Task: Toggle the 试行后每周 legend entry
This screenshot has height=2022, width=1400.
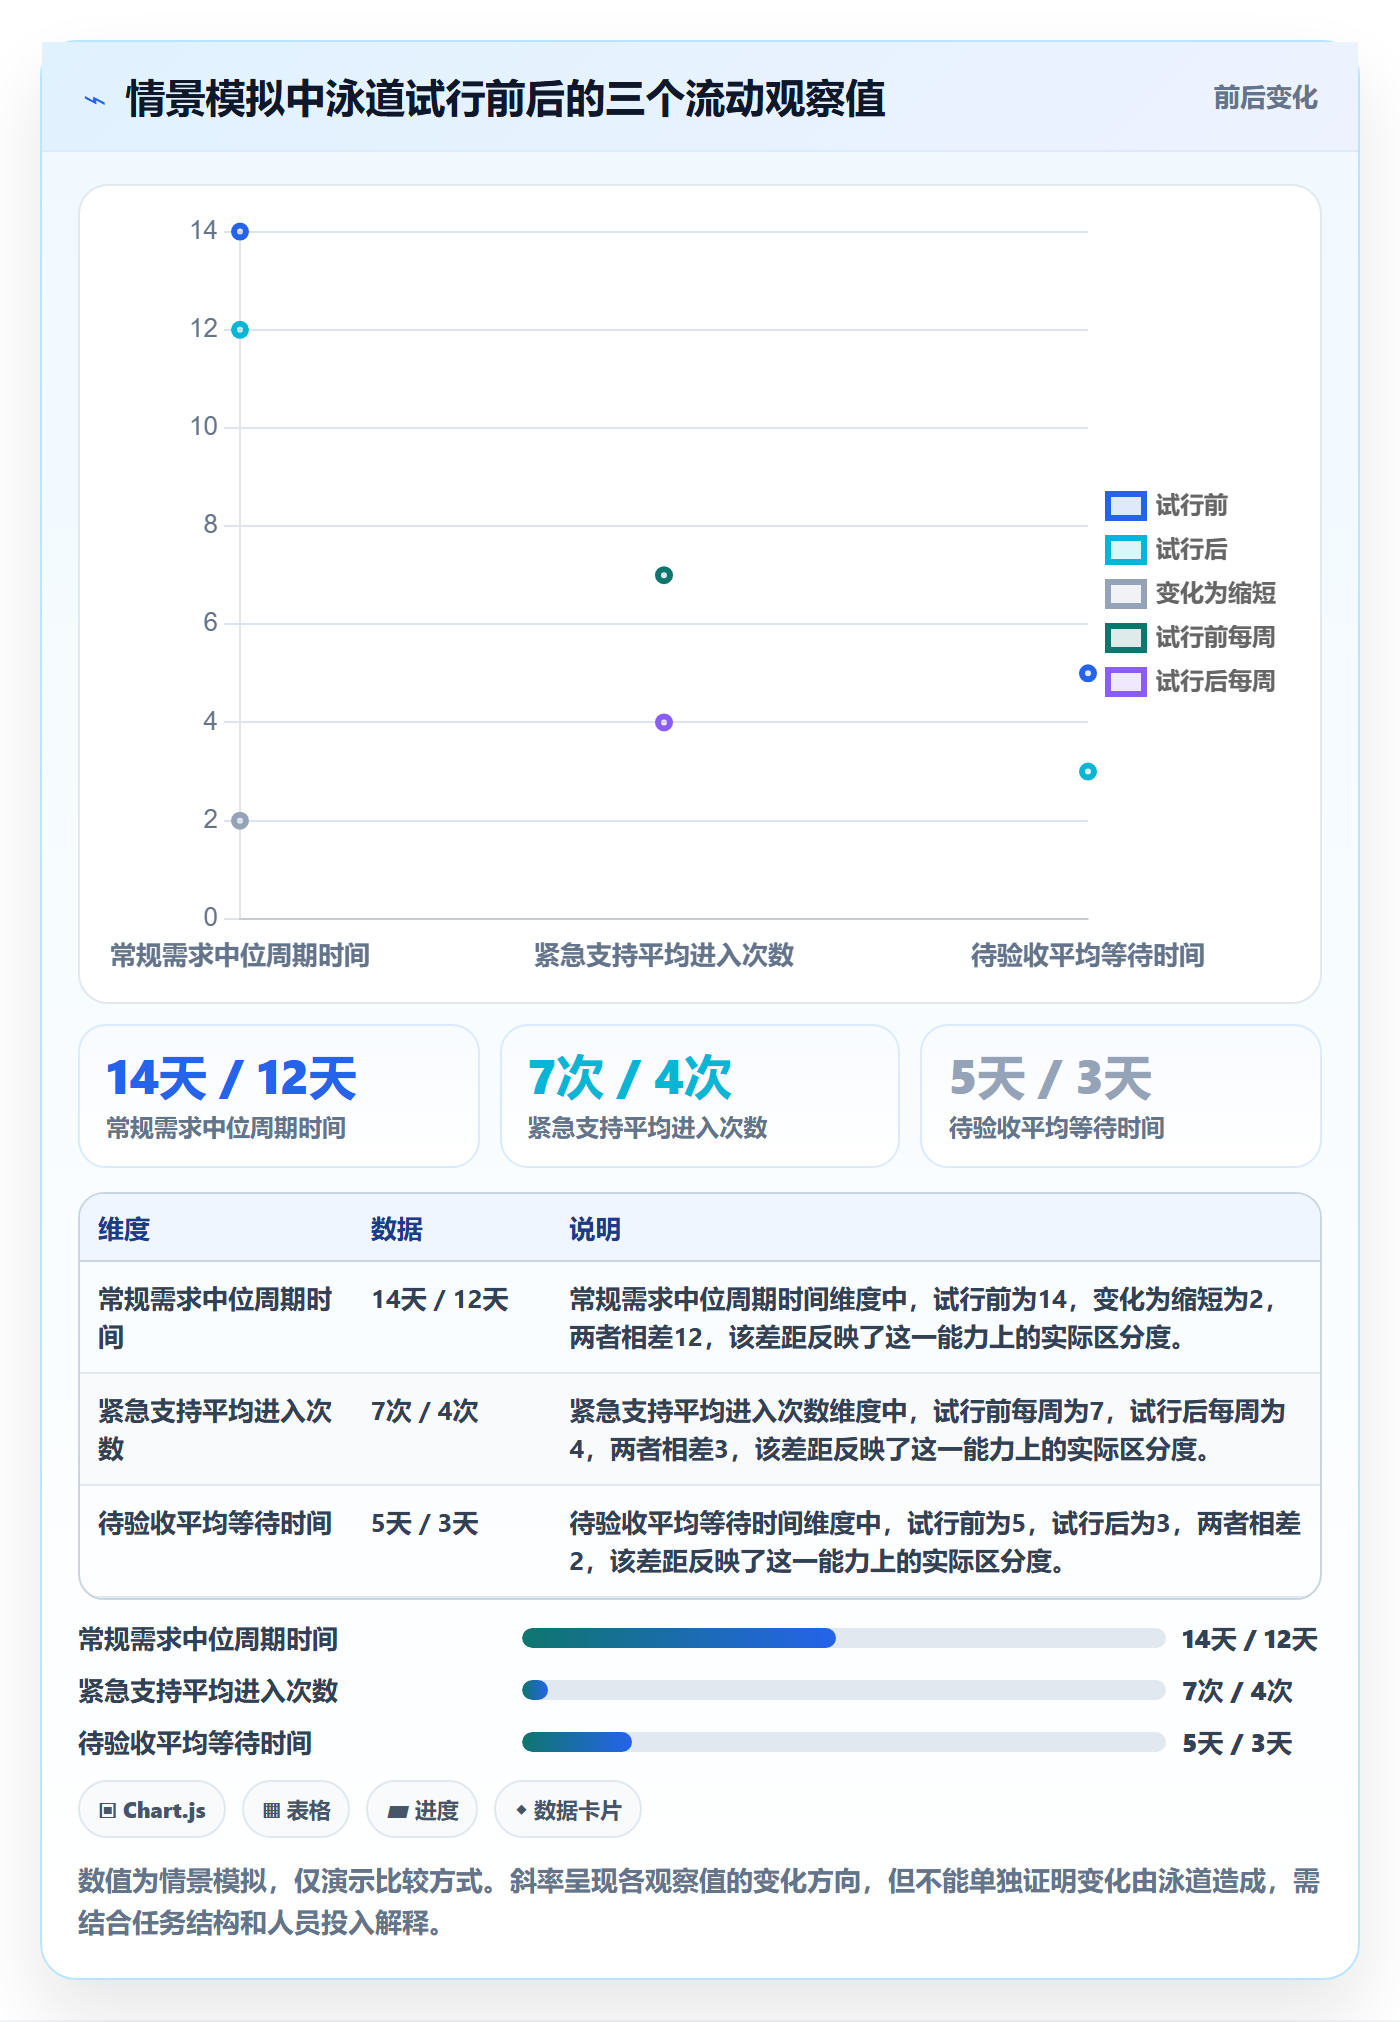Action: tap(1190, 682)
